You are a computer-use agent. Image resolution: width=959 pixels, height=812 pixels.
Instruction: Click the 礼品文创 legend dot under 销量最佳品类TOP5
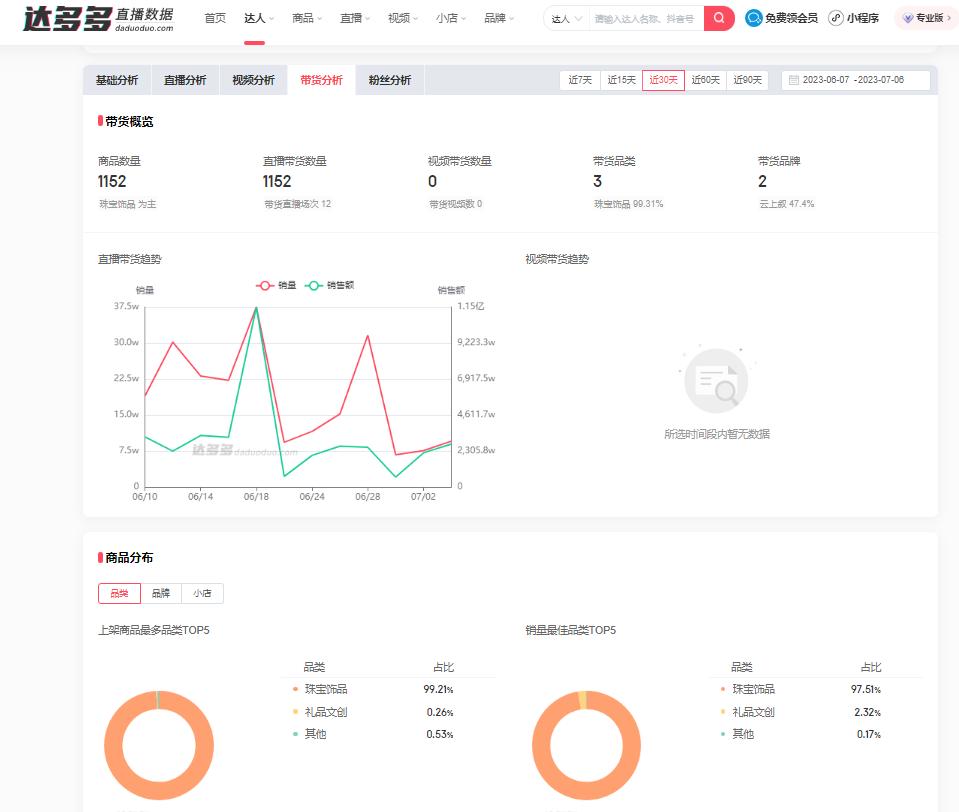[x=722, y=712]
